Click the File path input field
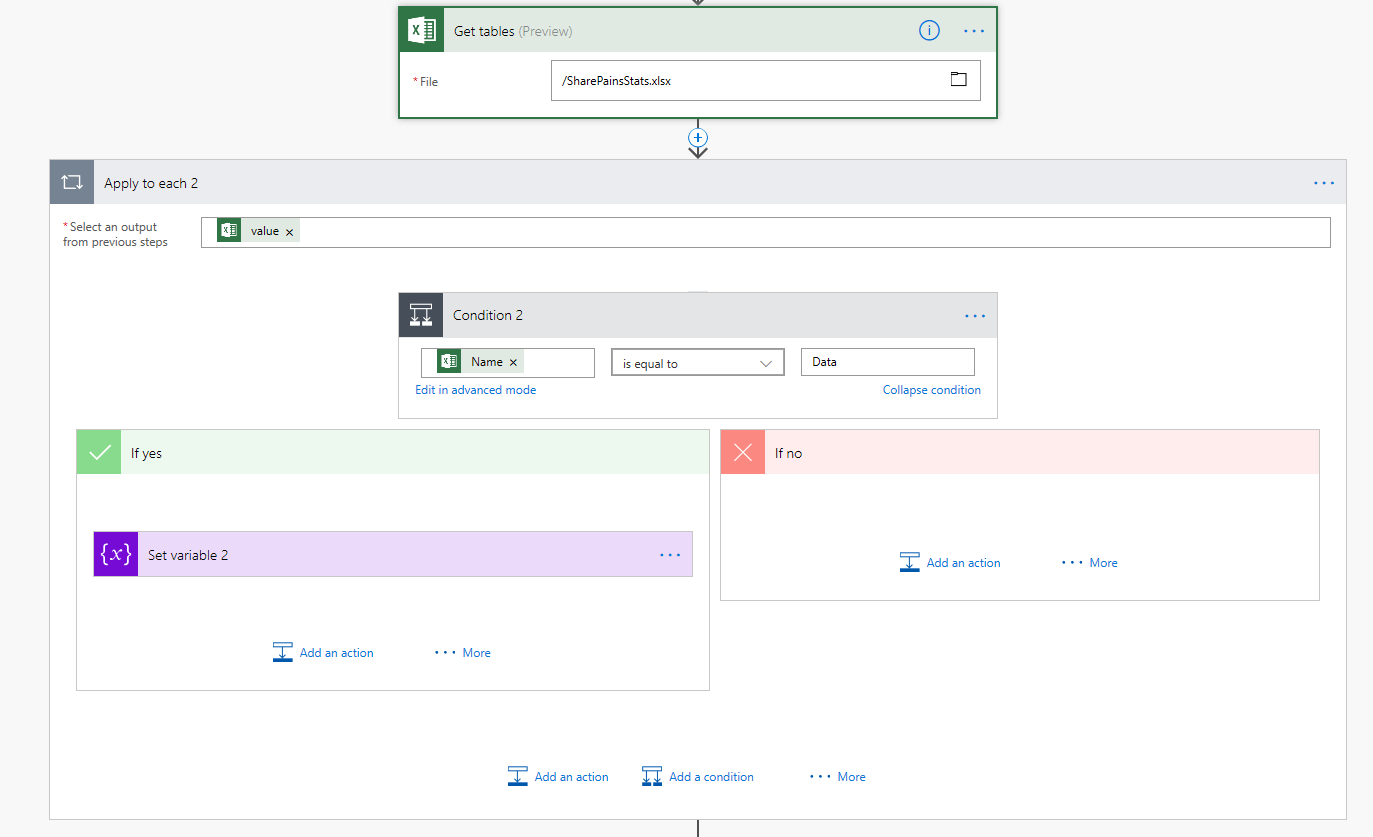This screenshot has height=837, width=1373. 765,81
